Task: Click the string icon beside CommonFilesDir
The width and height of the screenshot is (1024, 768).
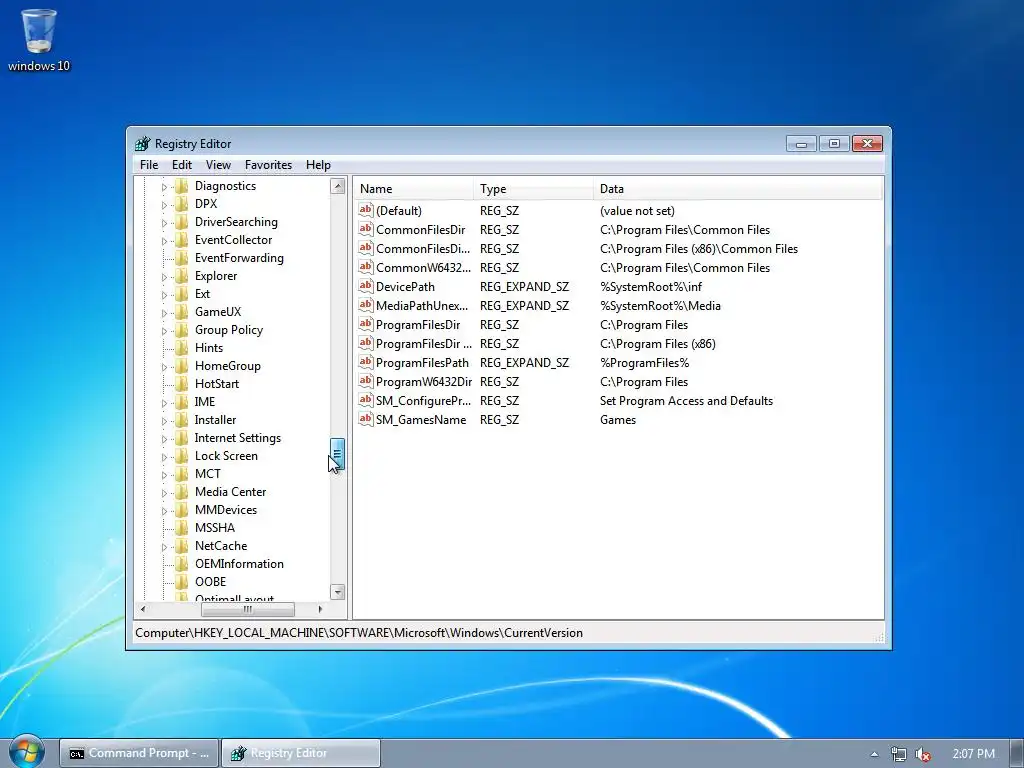Action: pyautogui.click(x=366, y=229)
